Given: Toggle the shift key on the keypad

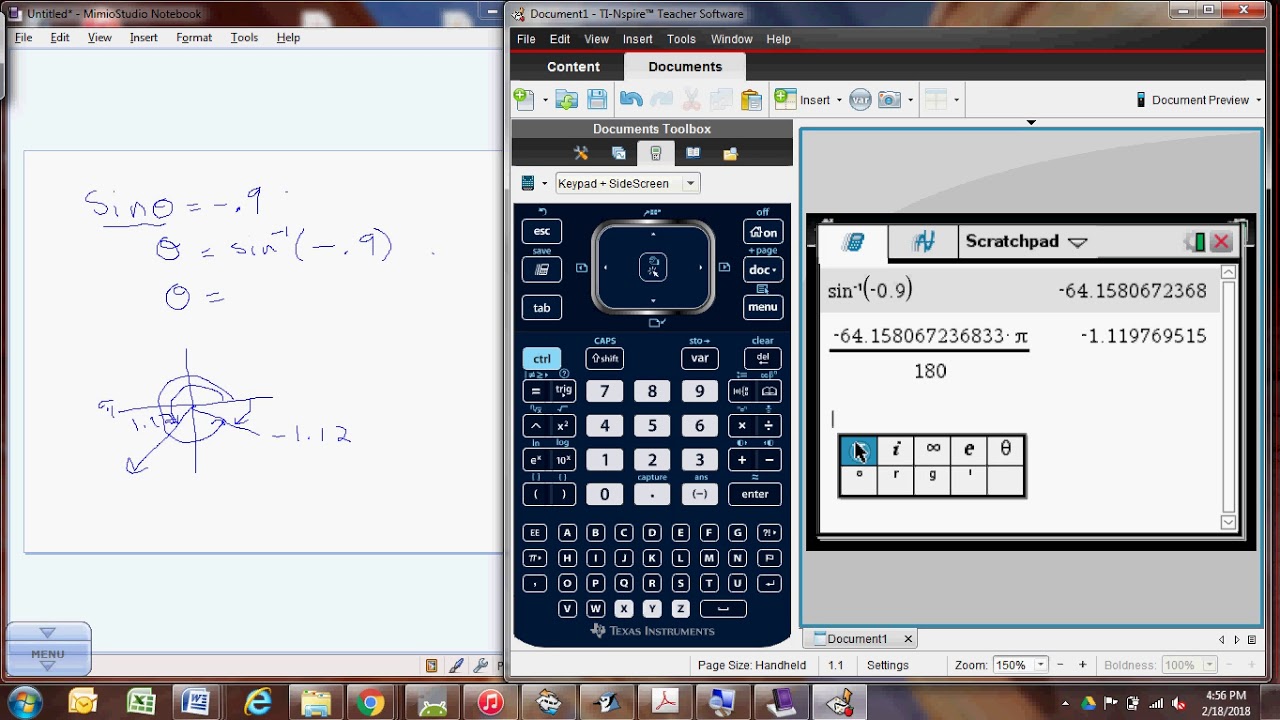Looking at the screenshot, I should tap(604, 358).
